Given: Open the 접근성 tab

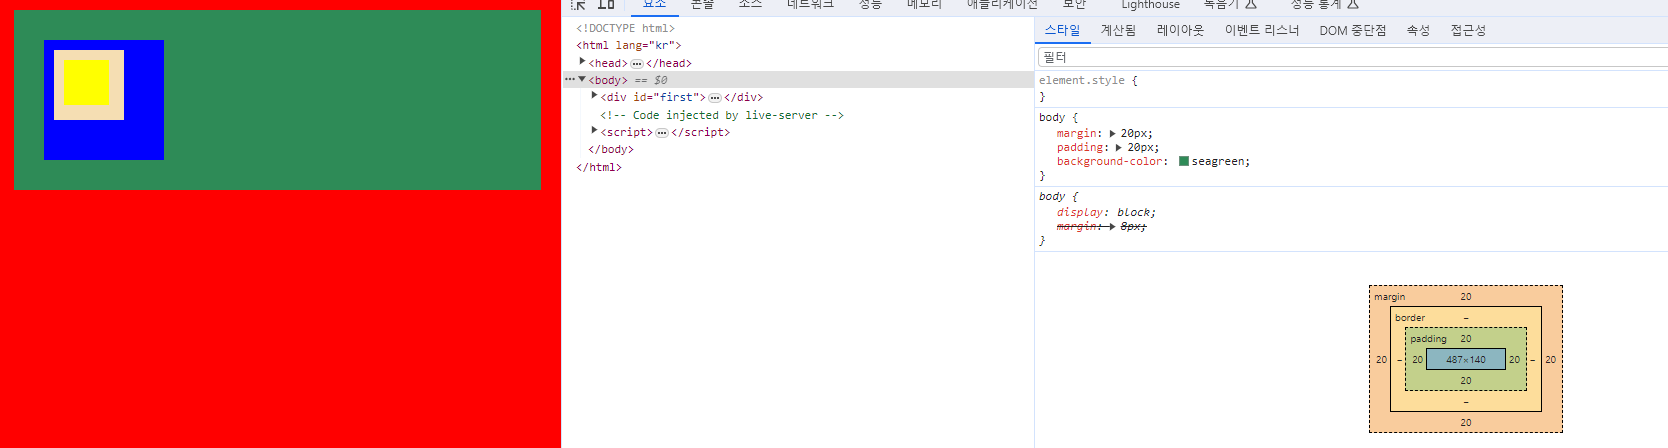Looking at the screenshot, I should [x=1468, y=30].
